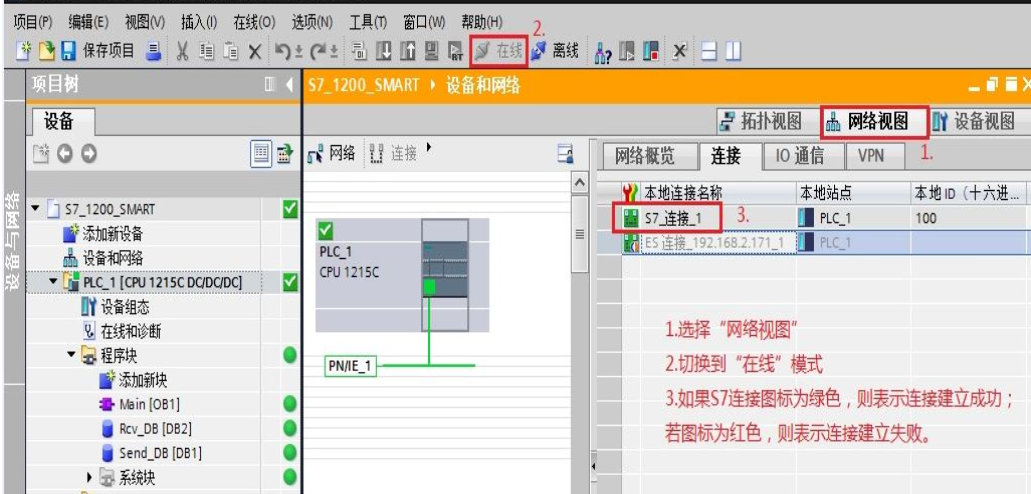This screenshot has width=1031, height=494.
Task: Click the delete X icon in toolbar
Action: pos(254,51)
